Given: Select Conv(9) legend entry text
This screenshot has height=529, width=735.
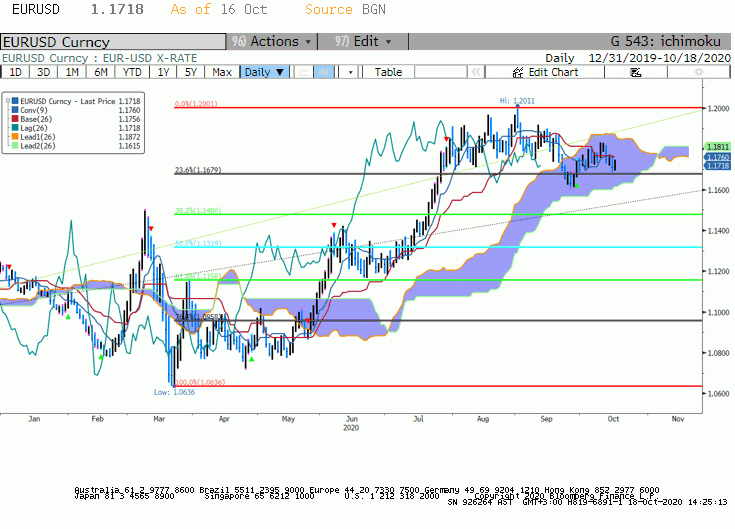Looking at the screenshot, I should tap(34, 110).
